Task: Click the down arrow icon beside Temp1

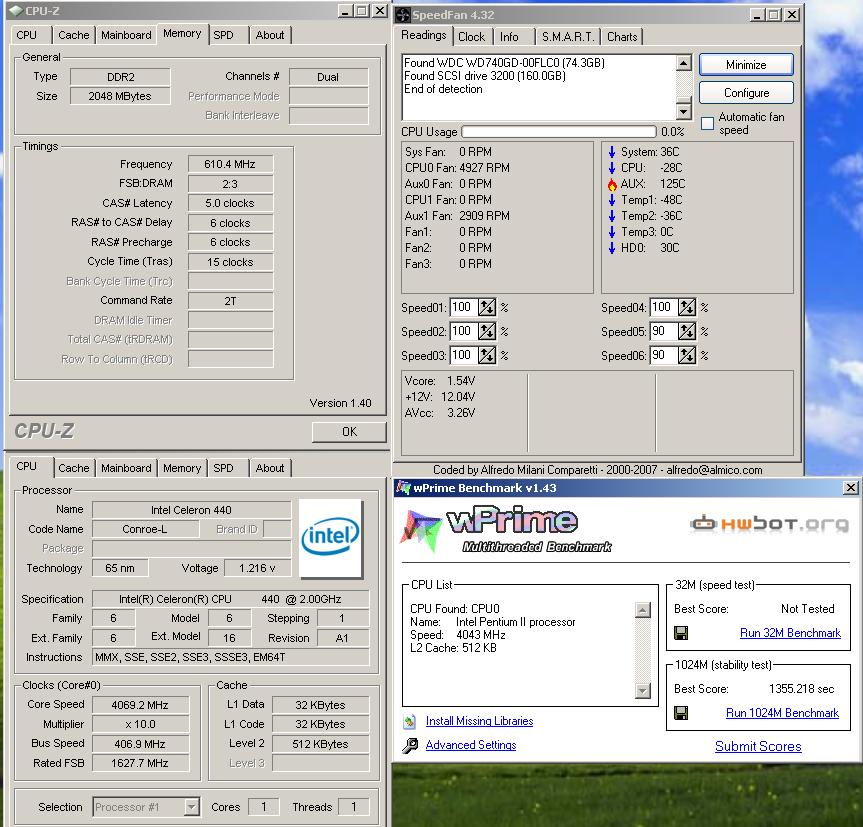Action: pos(612,200)
